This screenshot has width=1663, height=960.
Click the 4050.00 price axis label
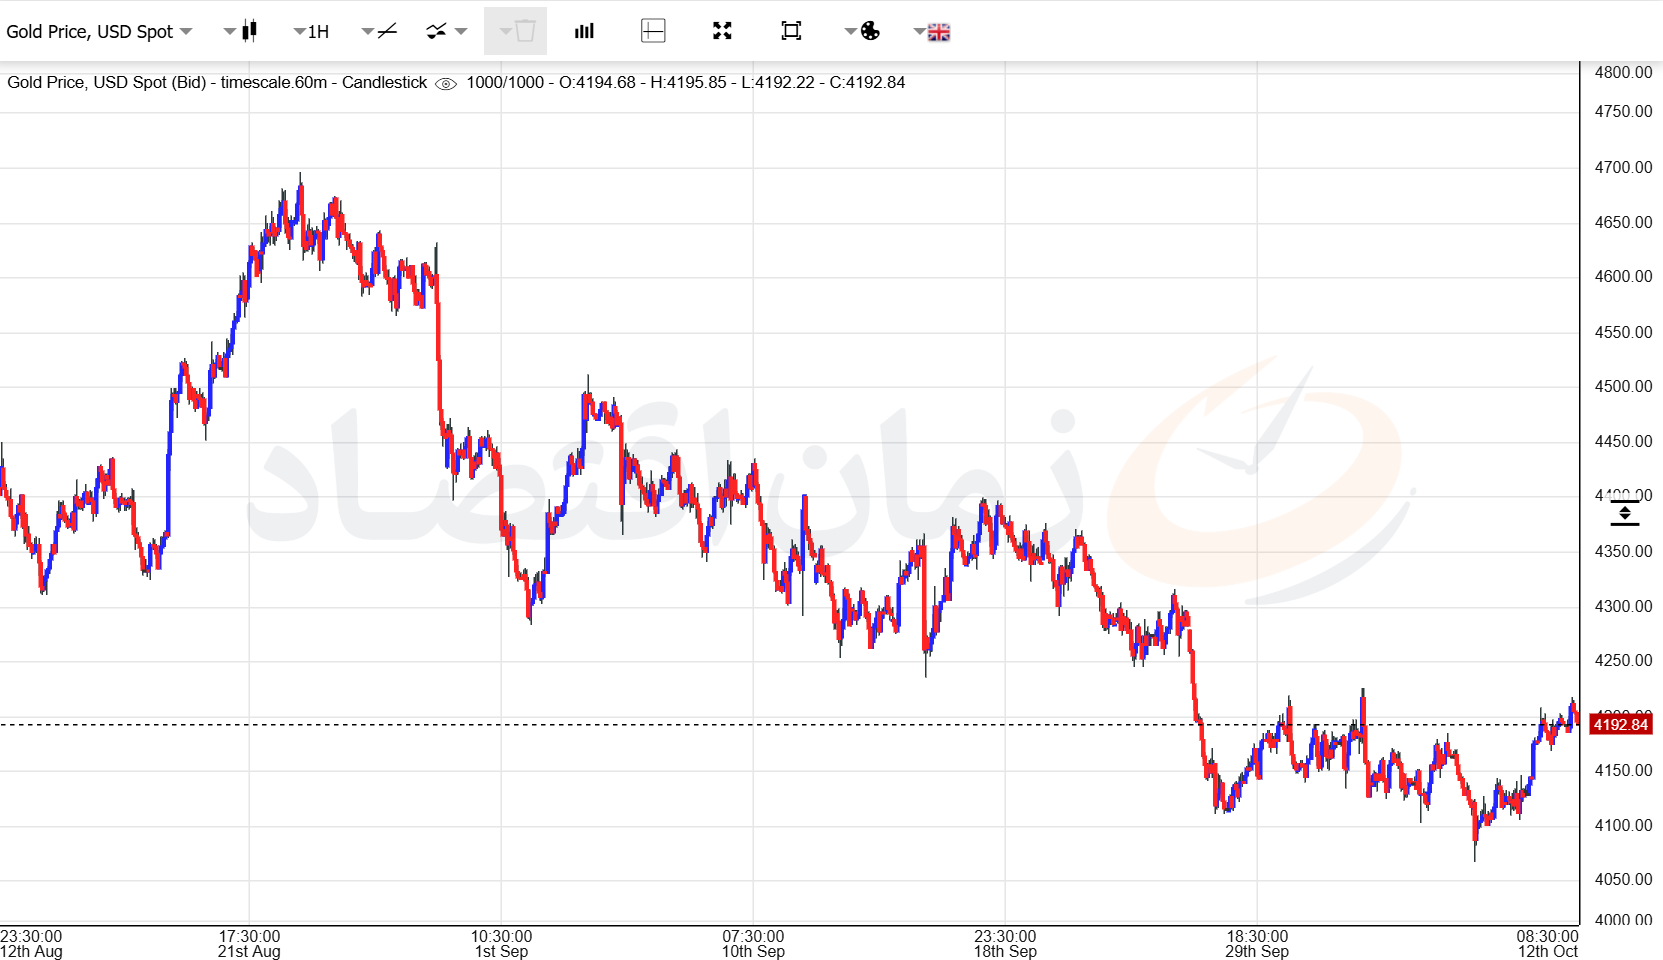1623,879
